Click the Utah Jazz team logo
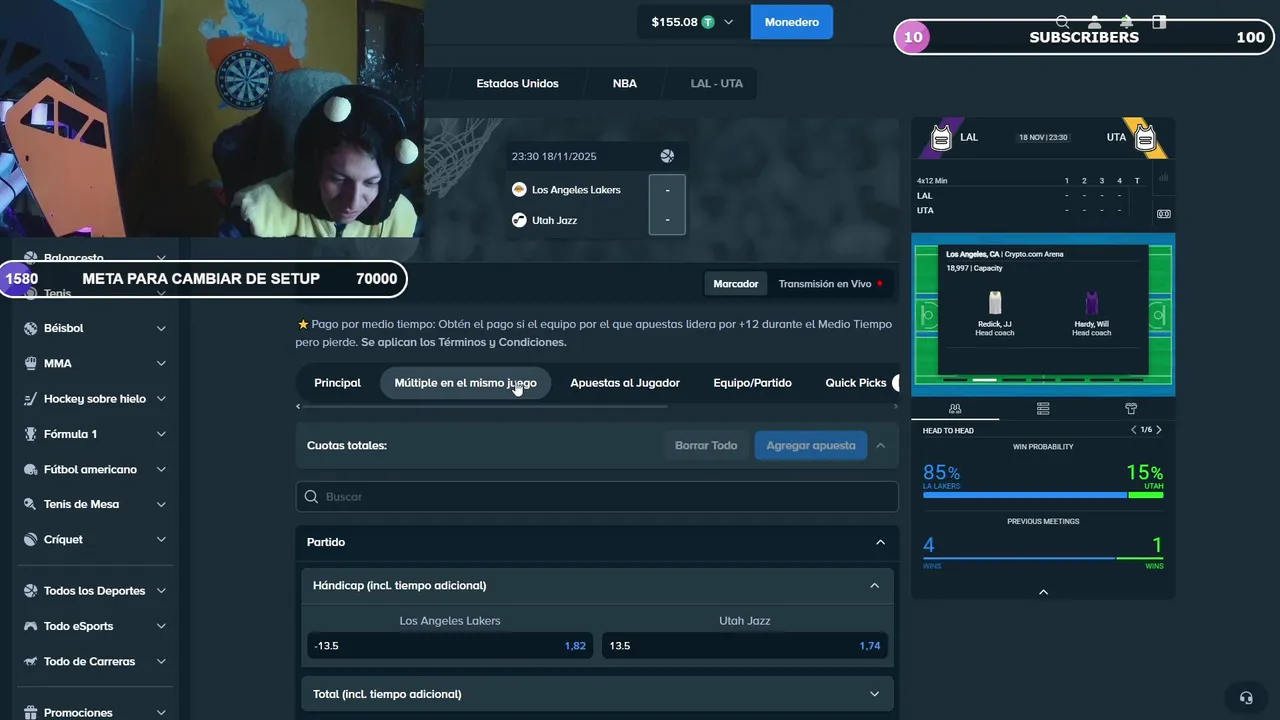1280x720 pixels. (x=519, y=220)
